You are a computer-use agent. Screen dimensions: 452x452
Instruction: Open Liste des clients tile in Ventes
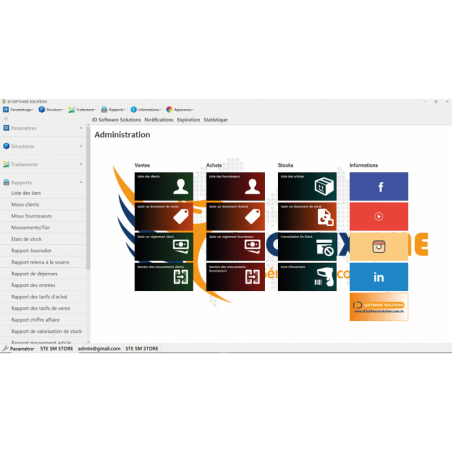click(164, 186)
